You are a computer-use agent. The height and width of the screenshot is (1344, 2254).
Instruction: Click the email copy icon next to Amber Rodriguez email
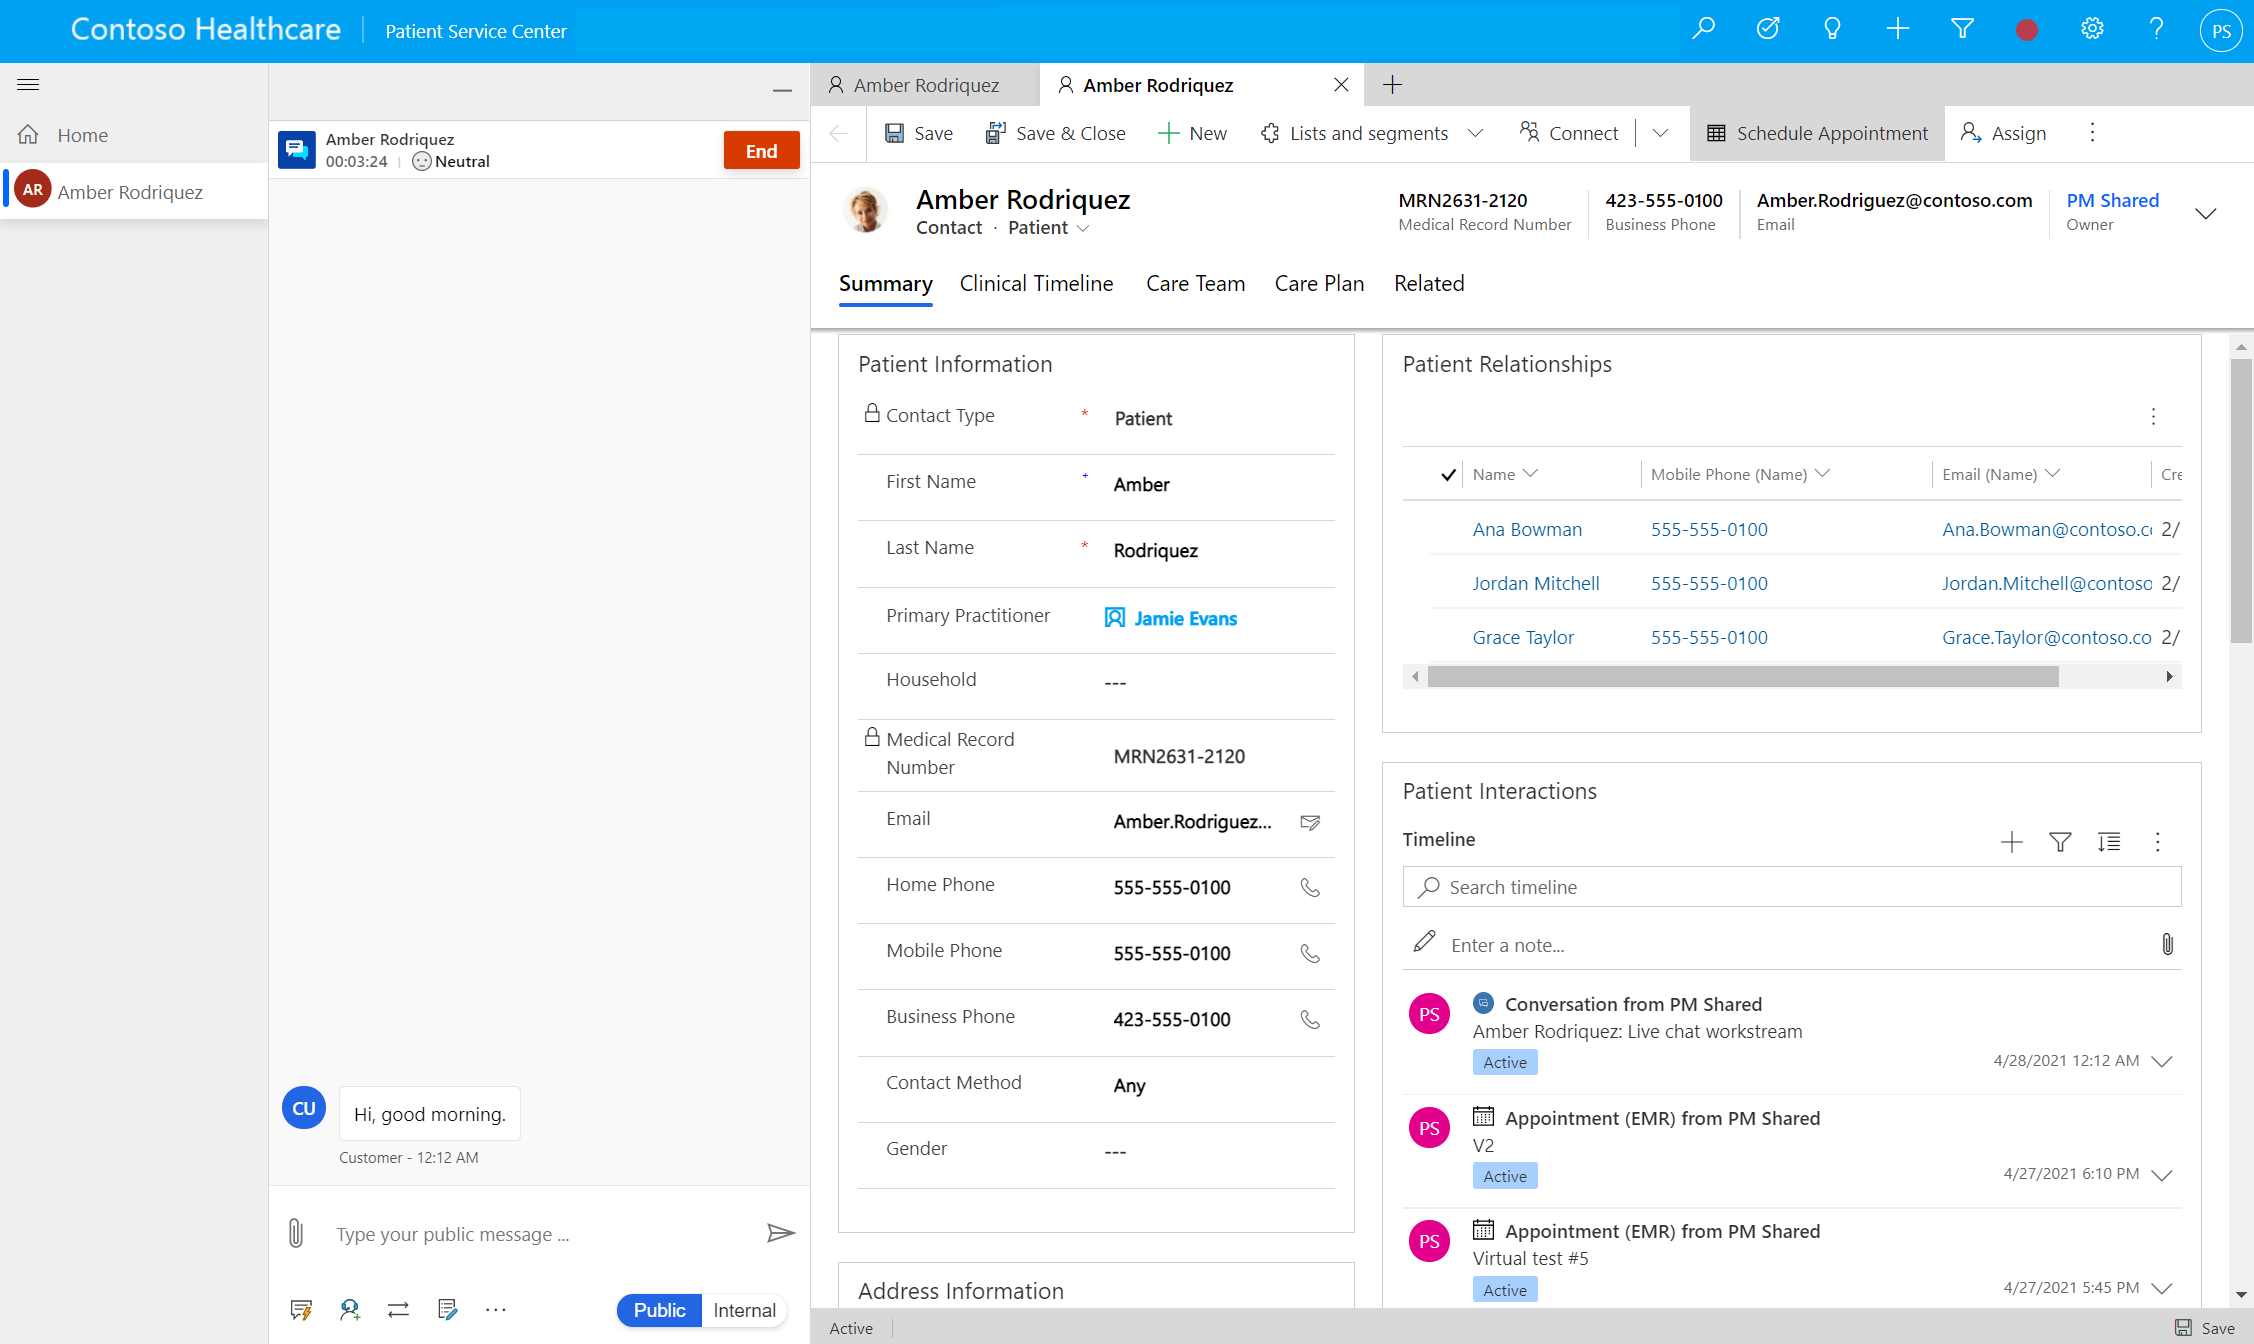click(1310, 821)
